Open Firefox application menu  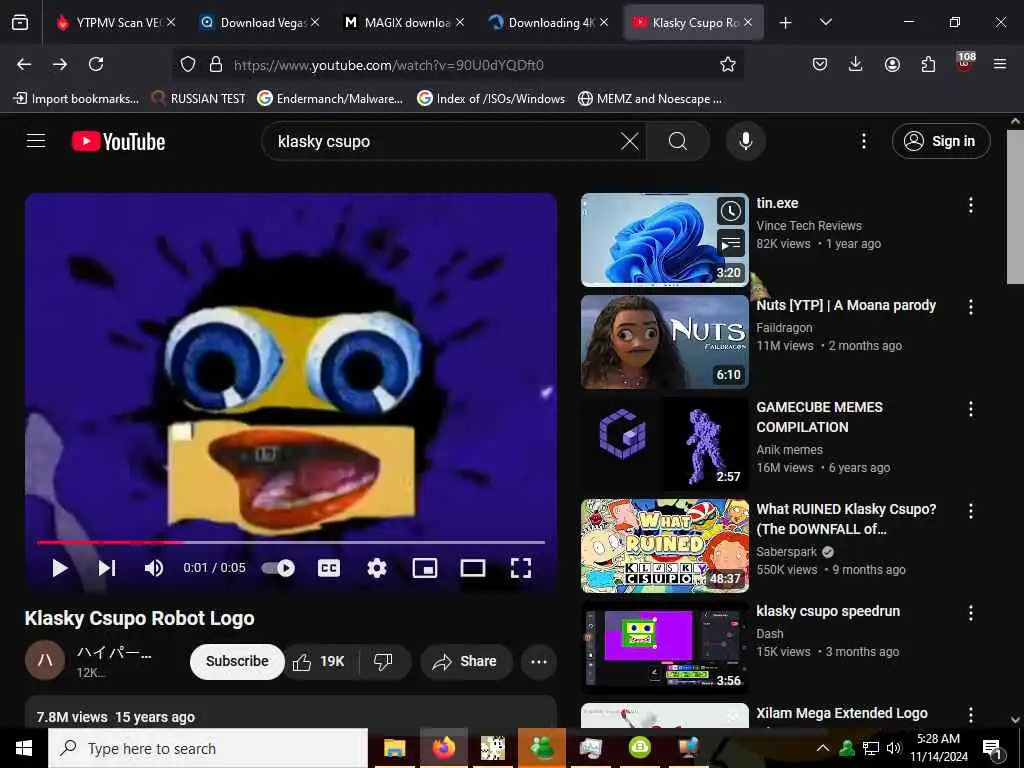point(999,64)
